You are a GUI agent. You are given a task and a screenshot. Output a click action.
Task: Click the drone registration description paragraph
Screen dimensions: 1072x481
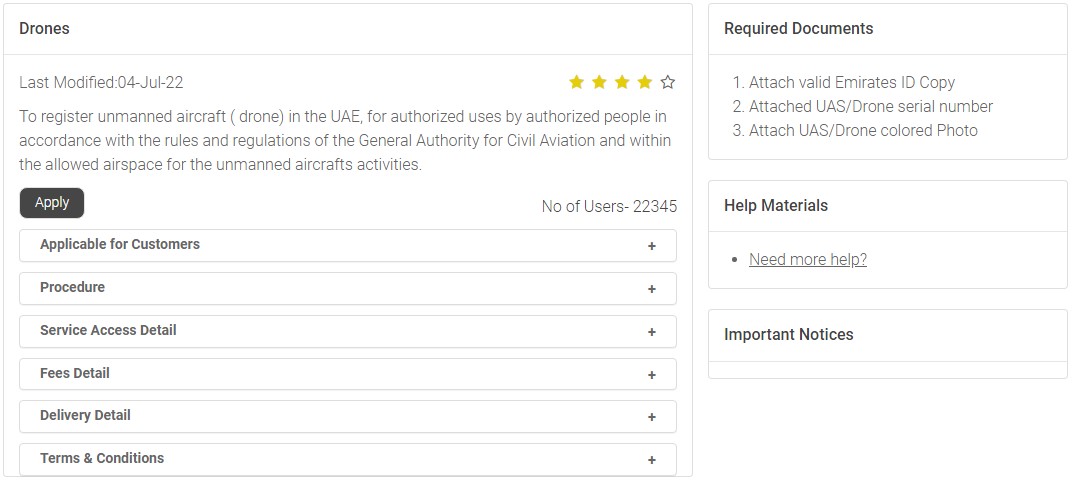tap(345, 141)
